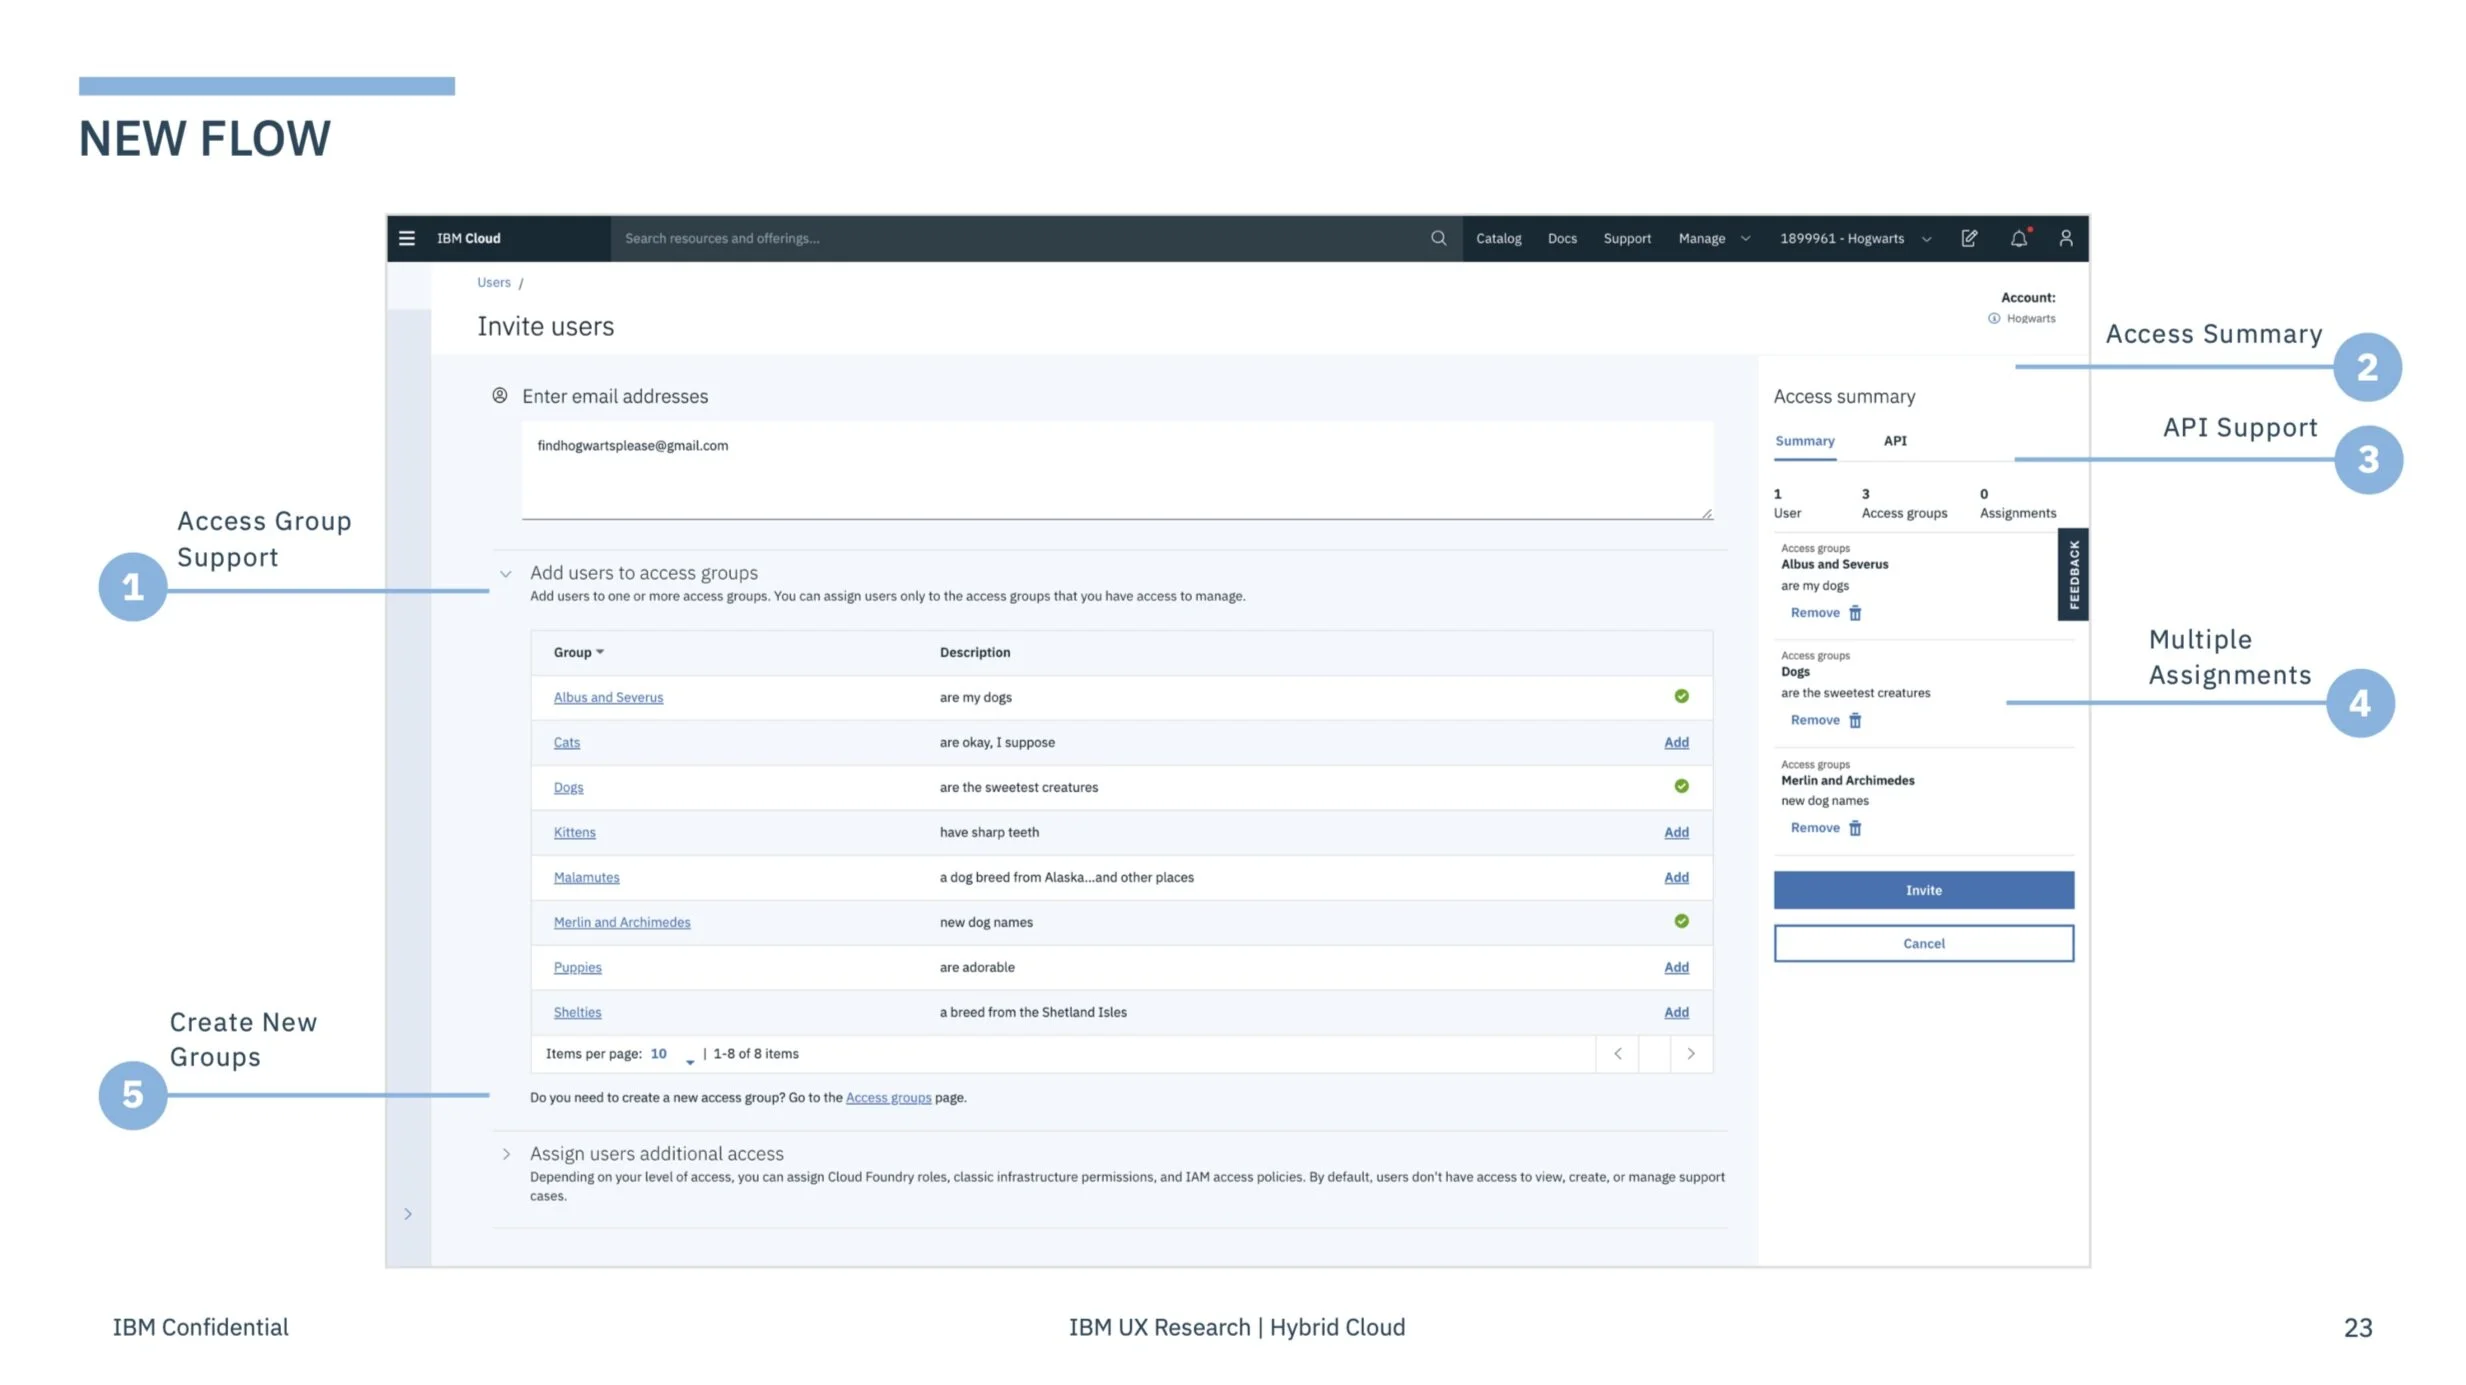Collapse Add users to access groups section
The width and height of the screenshot is (2466, 1385).
tap(506, 574)
